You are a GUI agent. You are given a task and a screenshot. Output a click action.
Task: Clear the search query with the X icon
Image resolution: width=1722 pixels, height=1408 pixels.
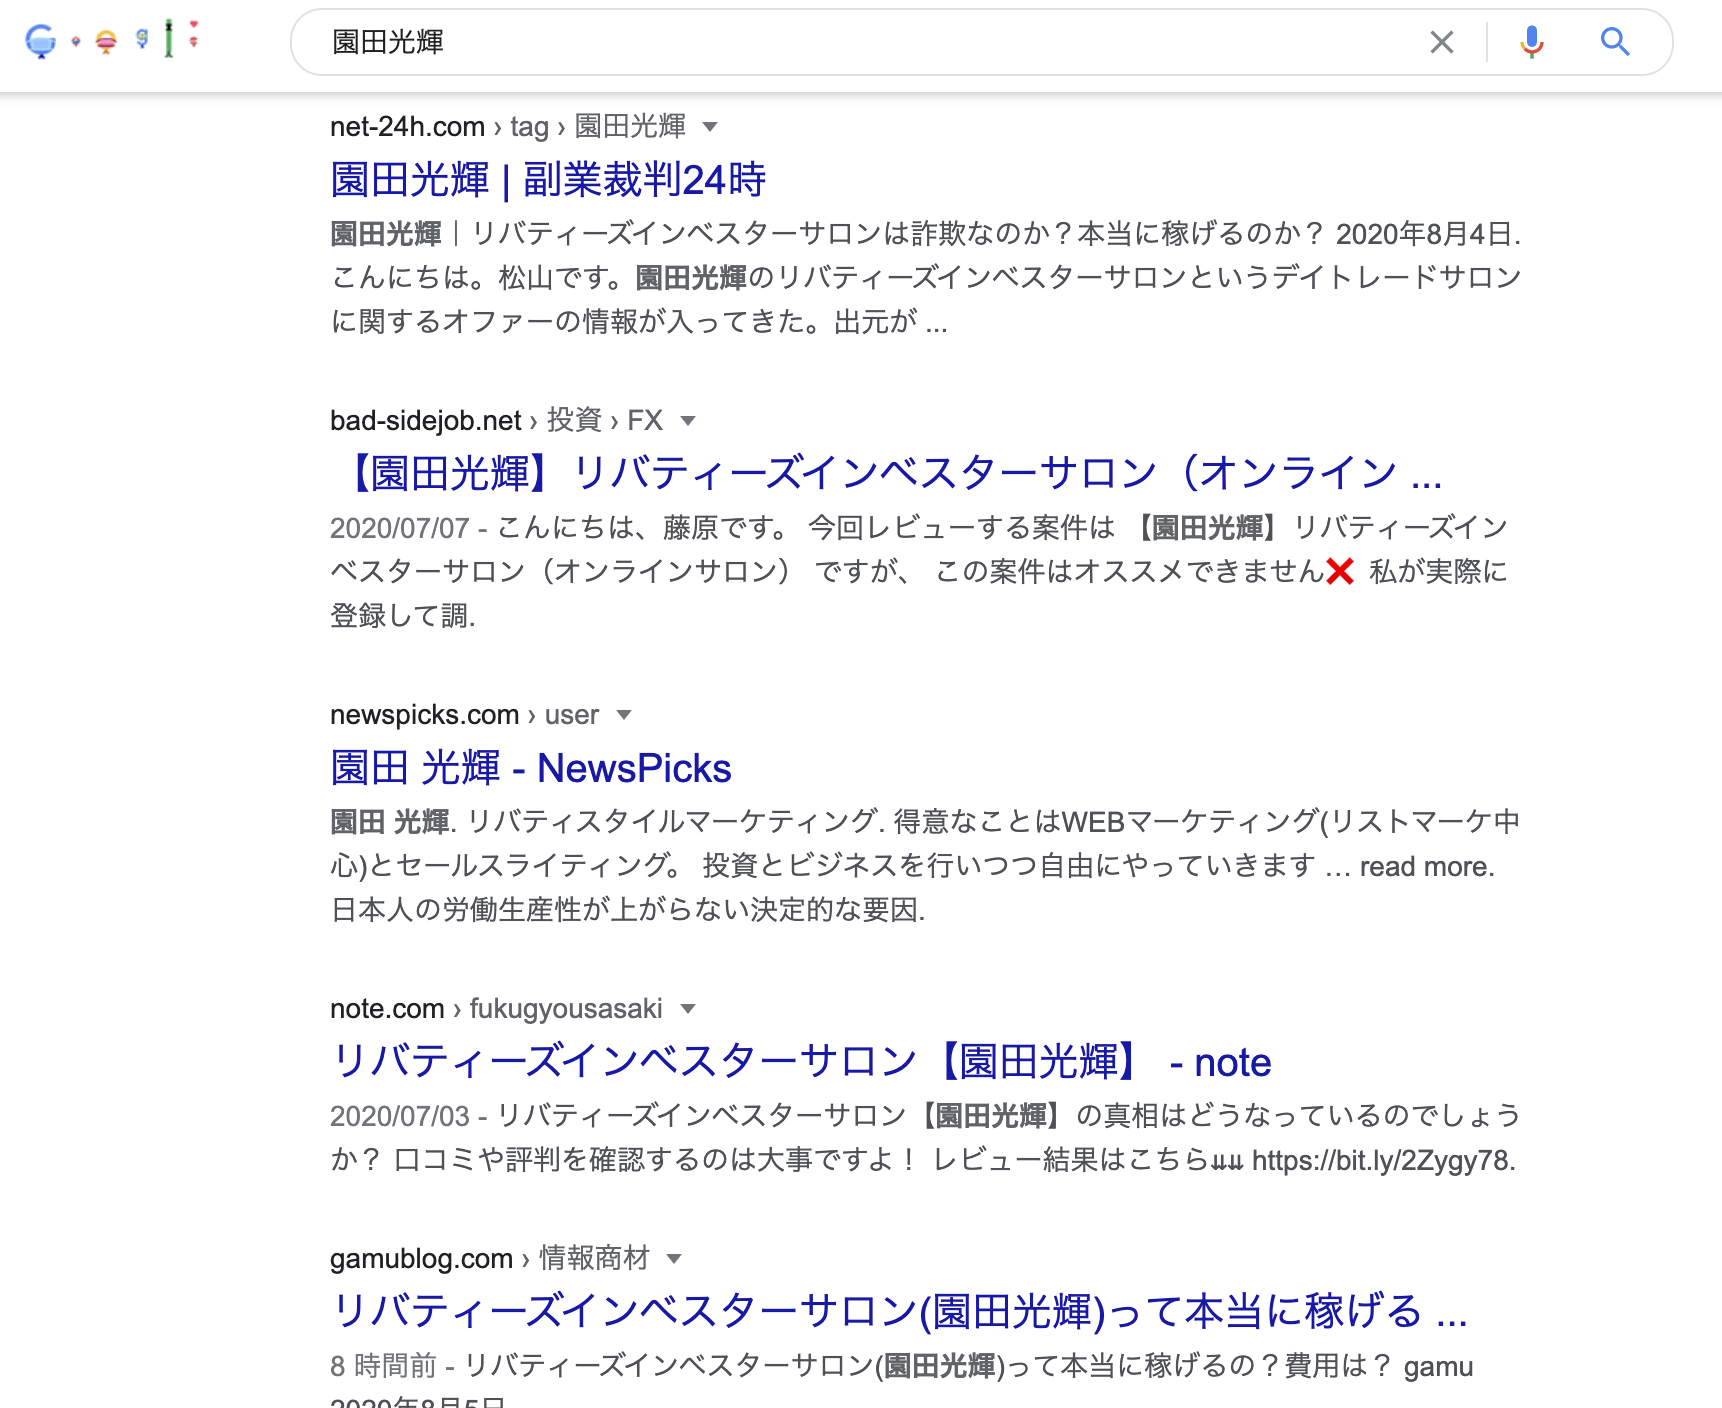coord(1441,42)
